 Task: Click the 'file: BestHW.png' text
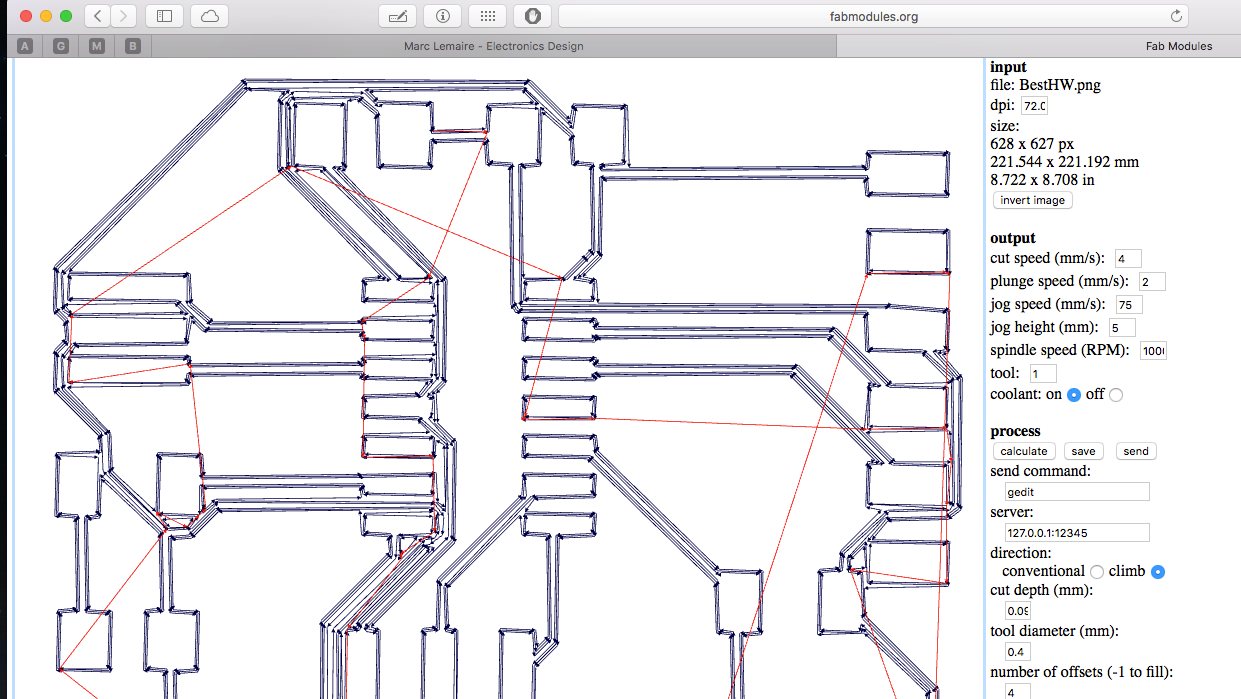coord(1045,86)
